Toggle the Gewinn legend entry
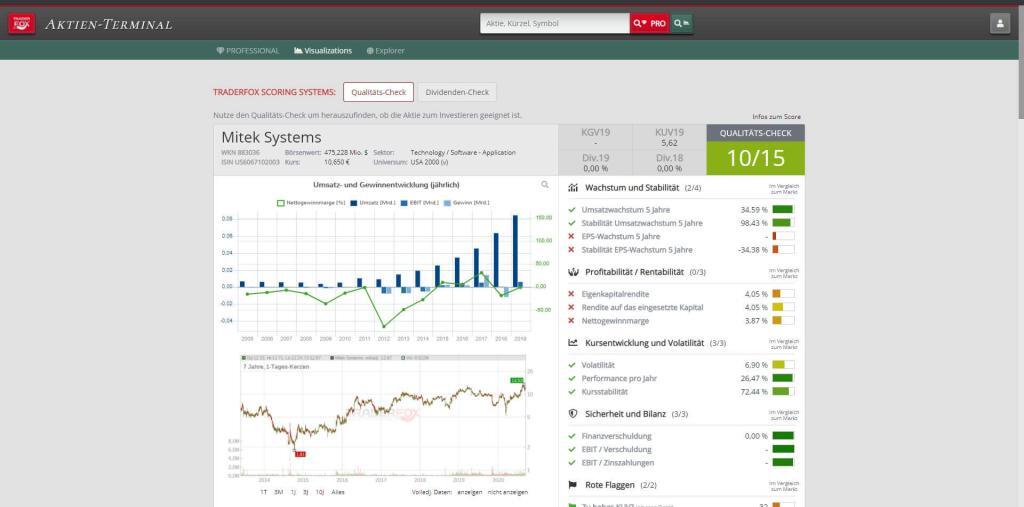Screen dimensions: 1024x507 [x=466, y=203]
